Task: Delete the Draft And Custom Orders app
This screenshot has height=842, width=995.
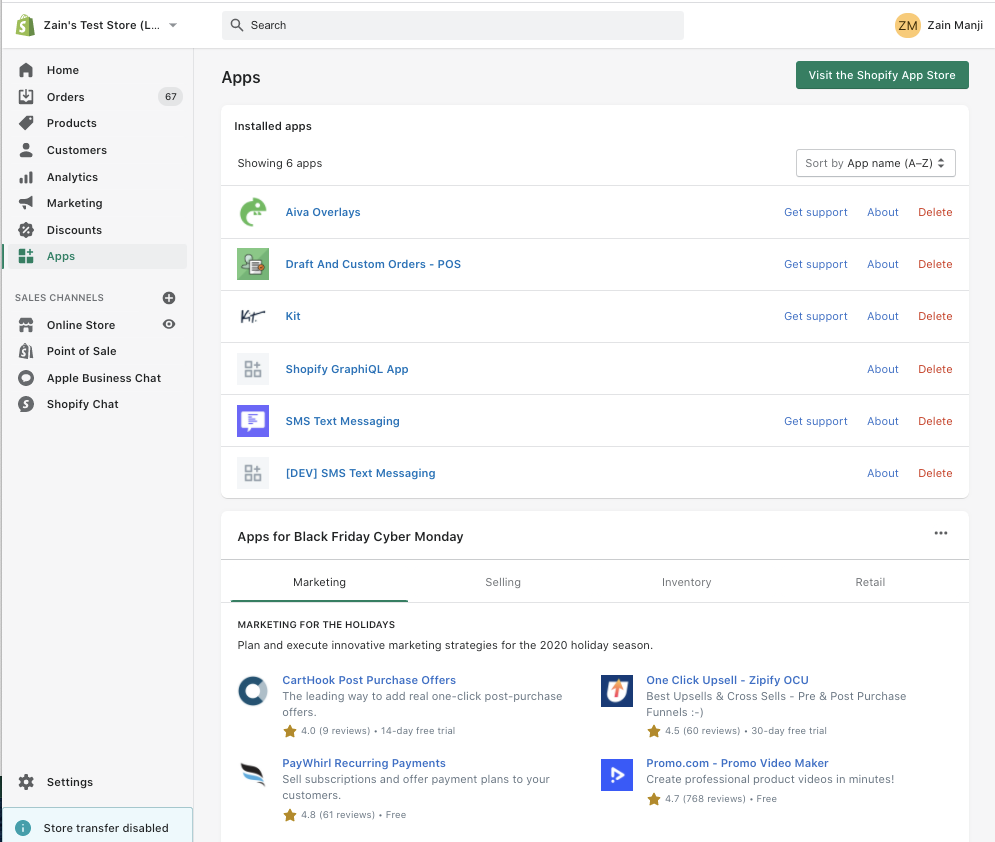Action: coord(935,264)
